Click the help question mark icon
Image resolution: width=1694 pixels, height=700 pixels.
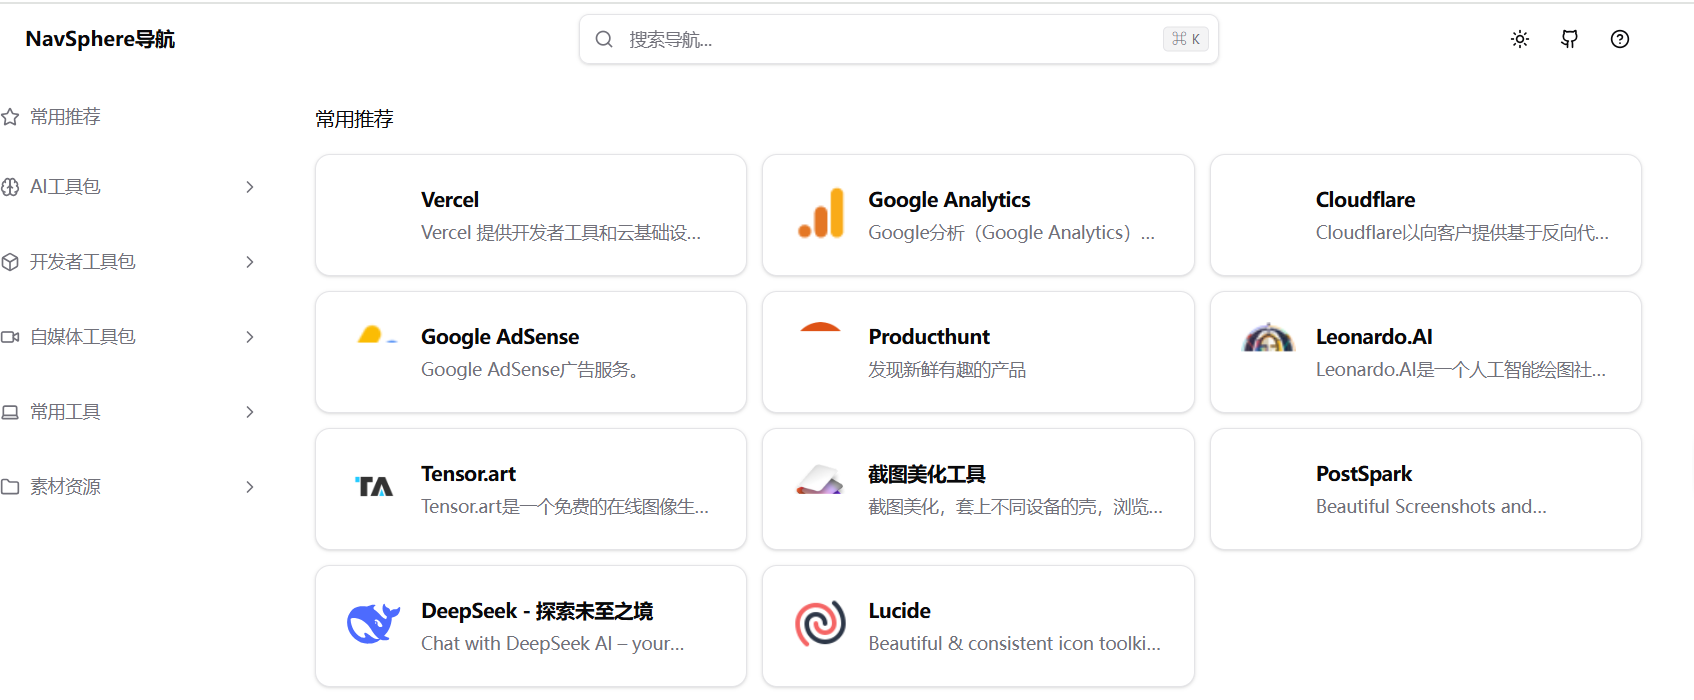point(1620,39)
